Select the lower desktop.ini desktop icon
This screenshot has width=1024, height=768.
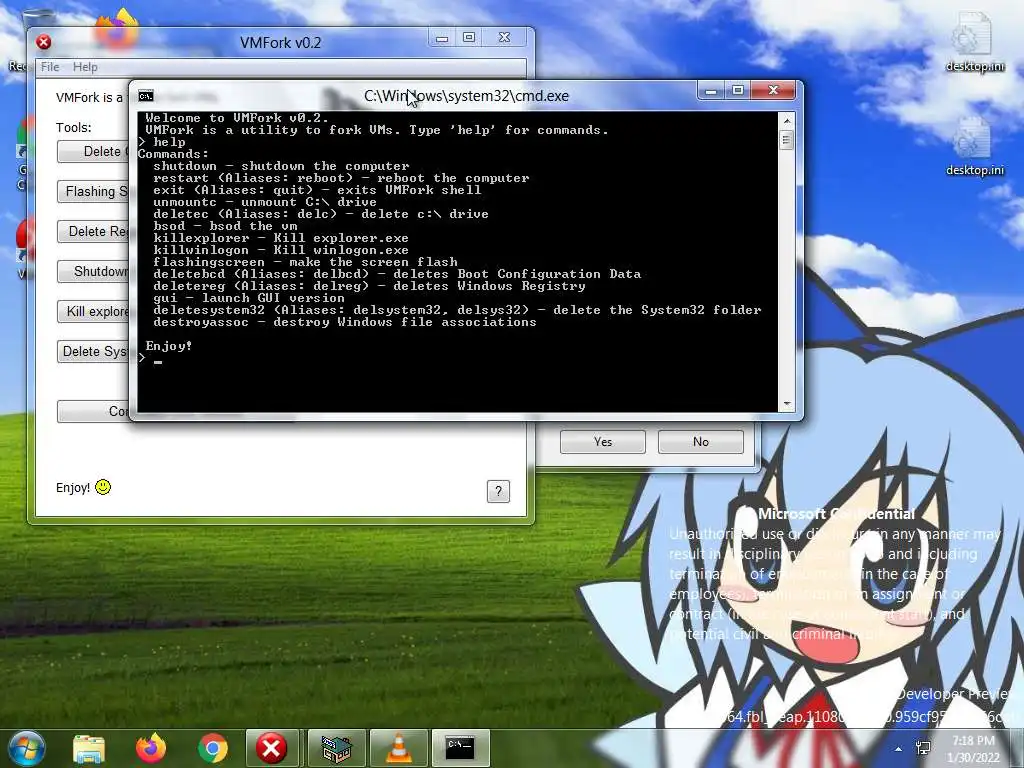pos(974,146)
